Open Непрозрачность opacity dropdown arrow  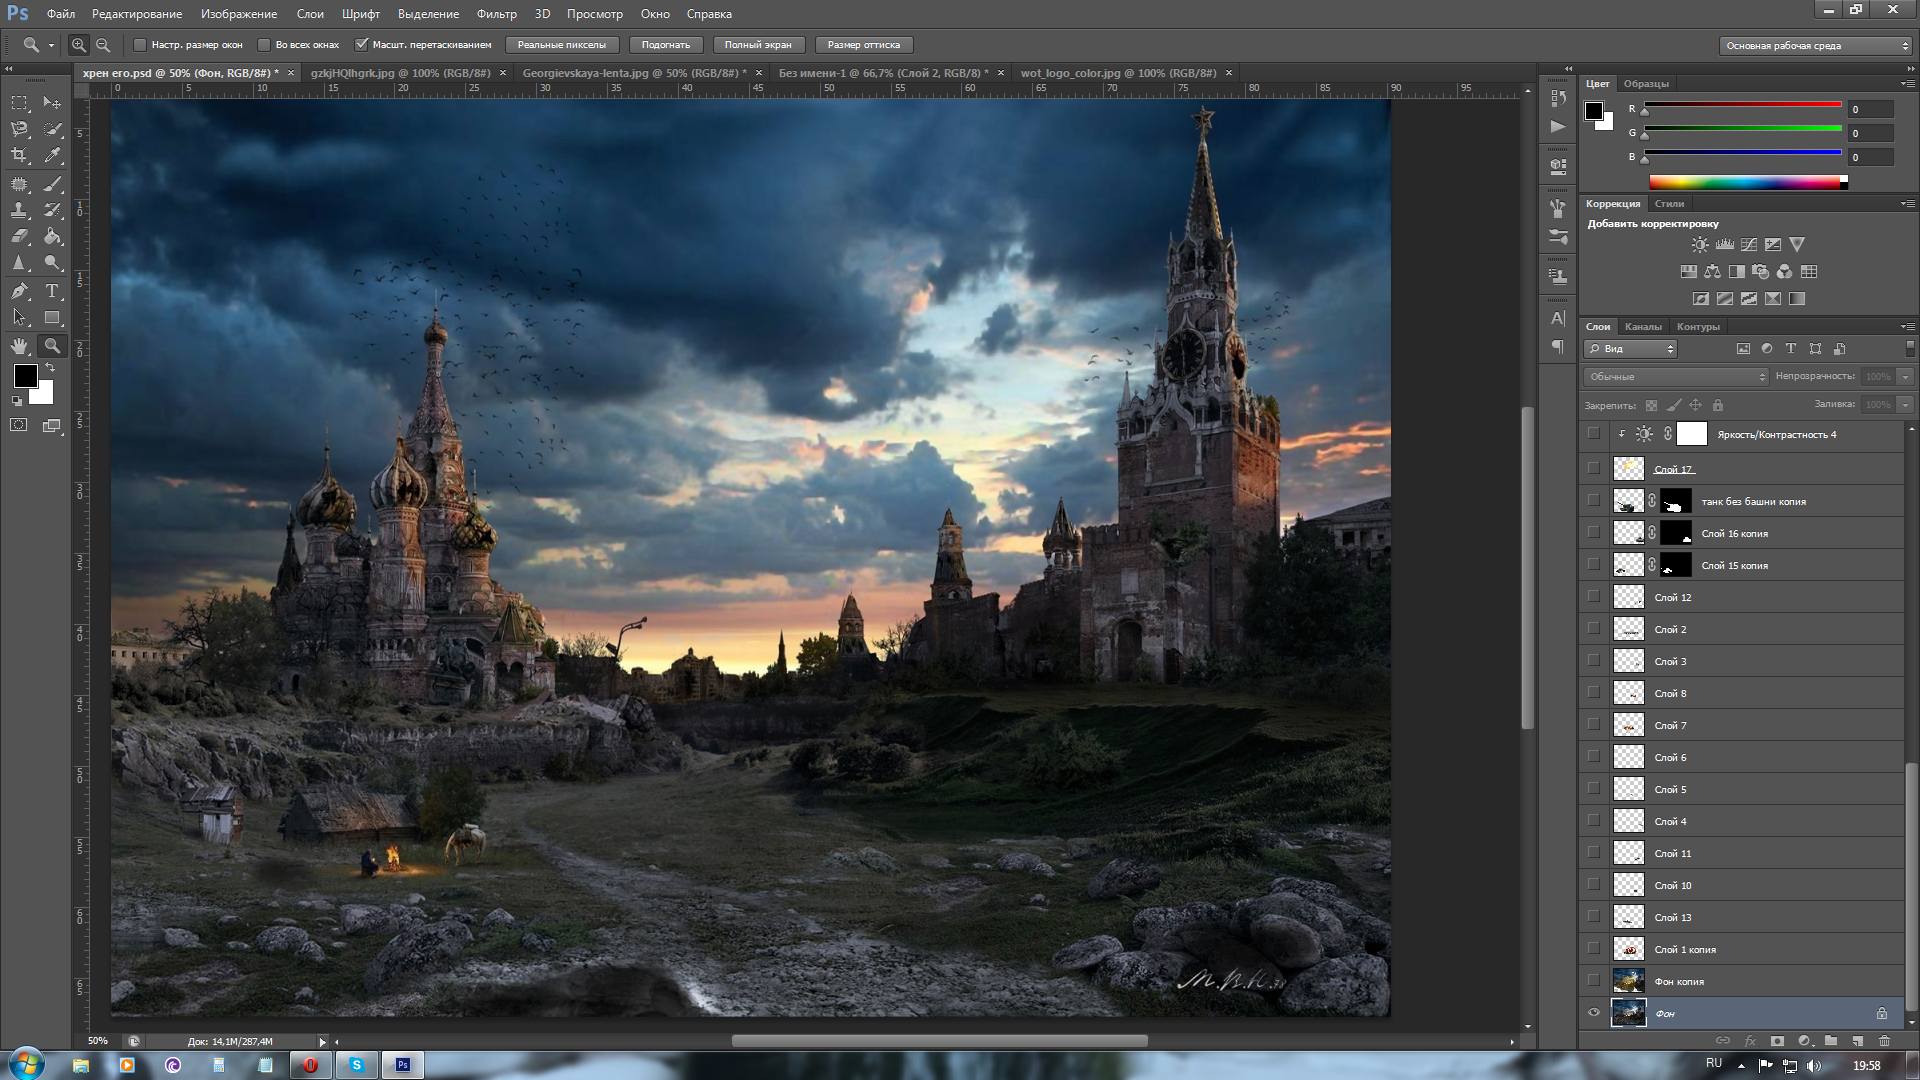1905,377
